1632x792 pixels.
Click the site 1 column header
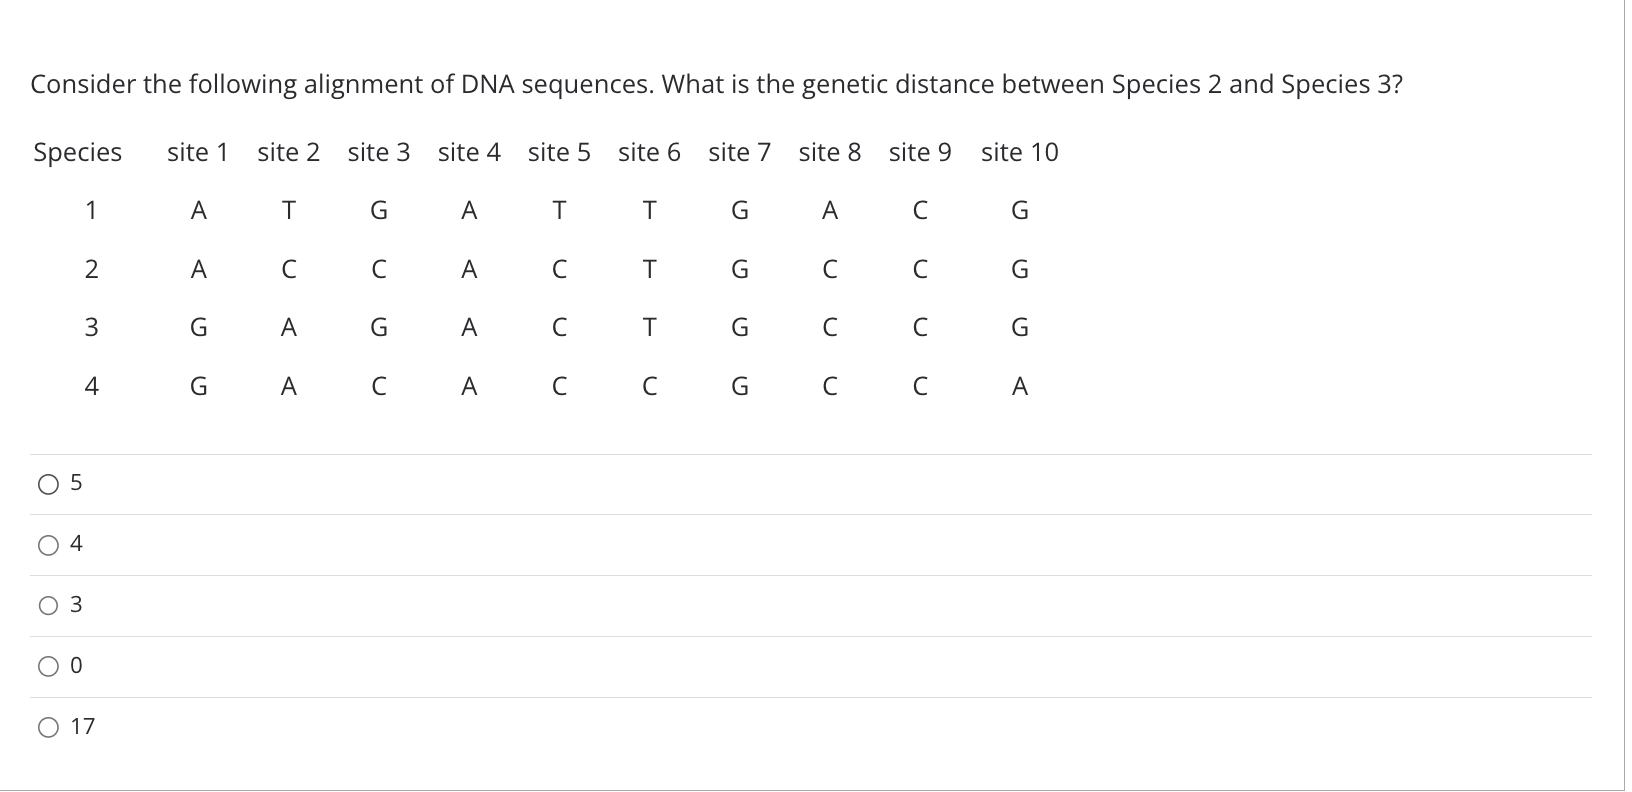(198, 152)
